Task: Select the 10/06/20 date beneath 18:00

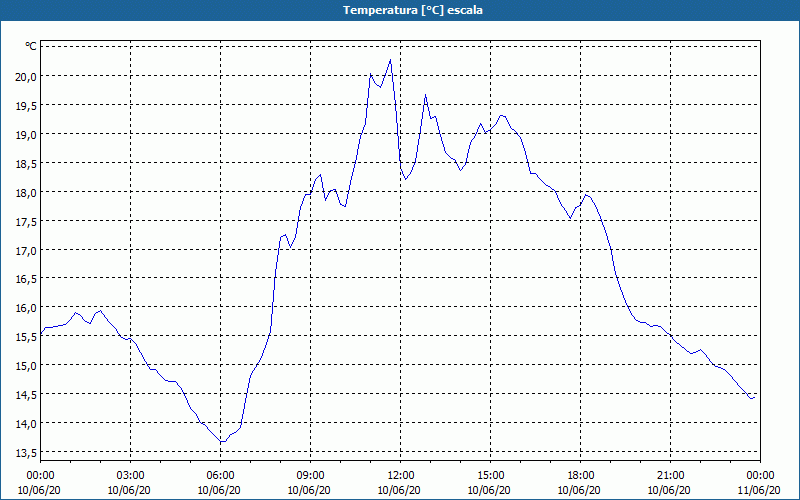Action: coord(579,490)
